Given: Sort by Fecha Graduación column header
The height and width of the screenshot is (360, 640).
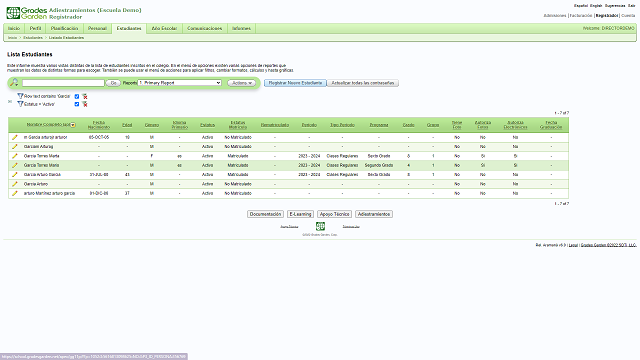Looking at the screenshot, I should [551, 125].
